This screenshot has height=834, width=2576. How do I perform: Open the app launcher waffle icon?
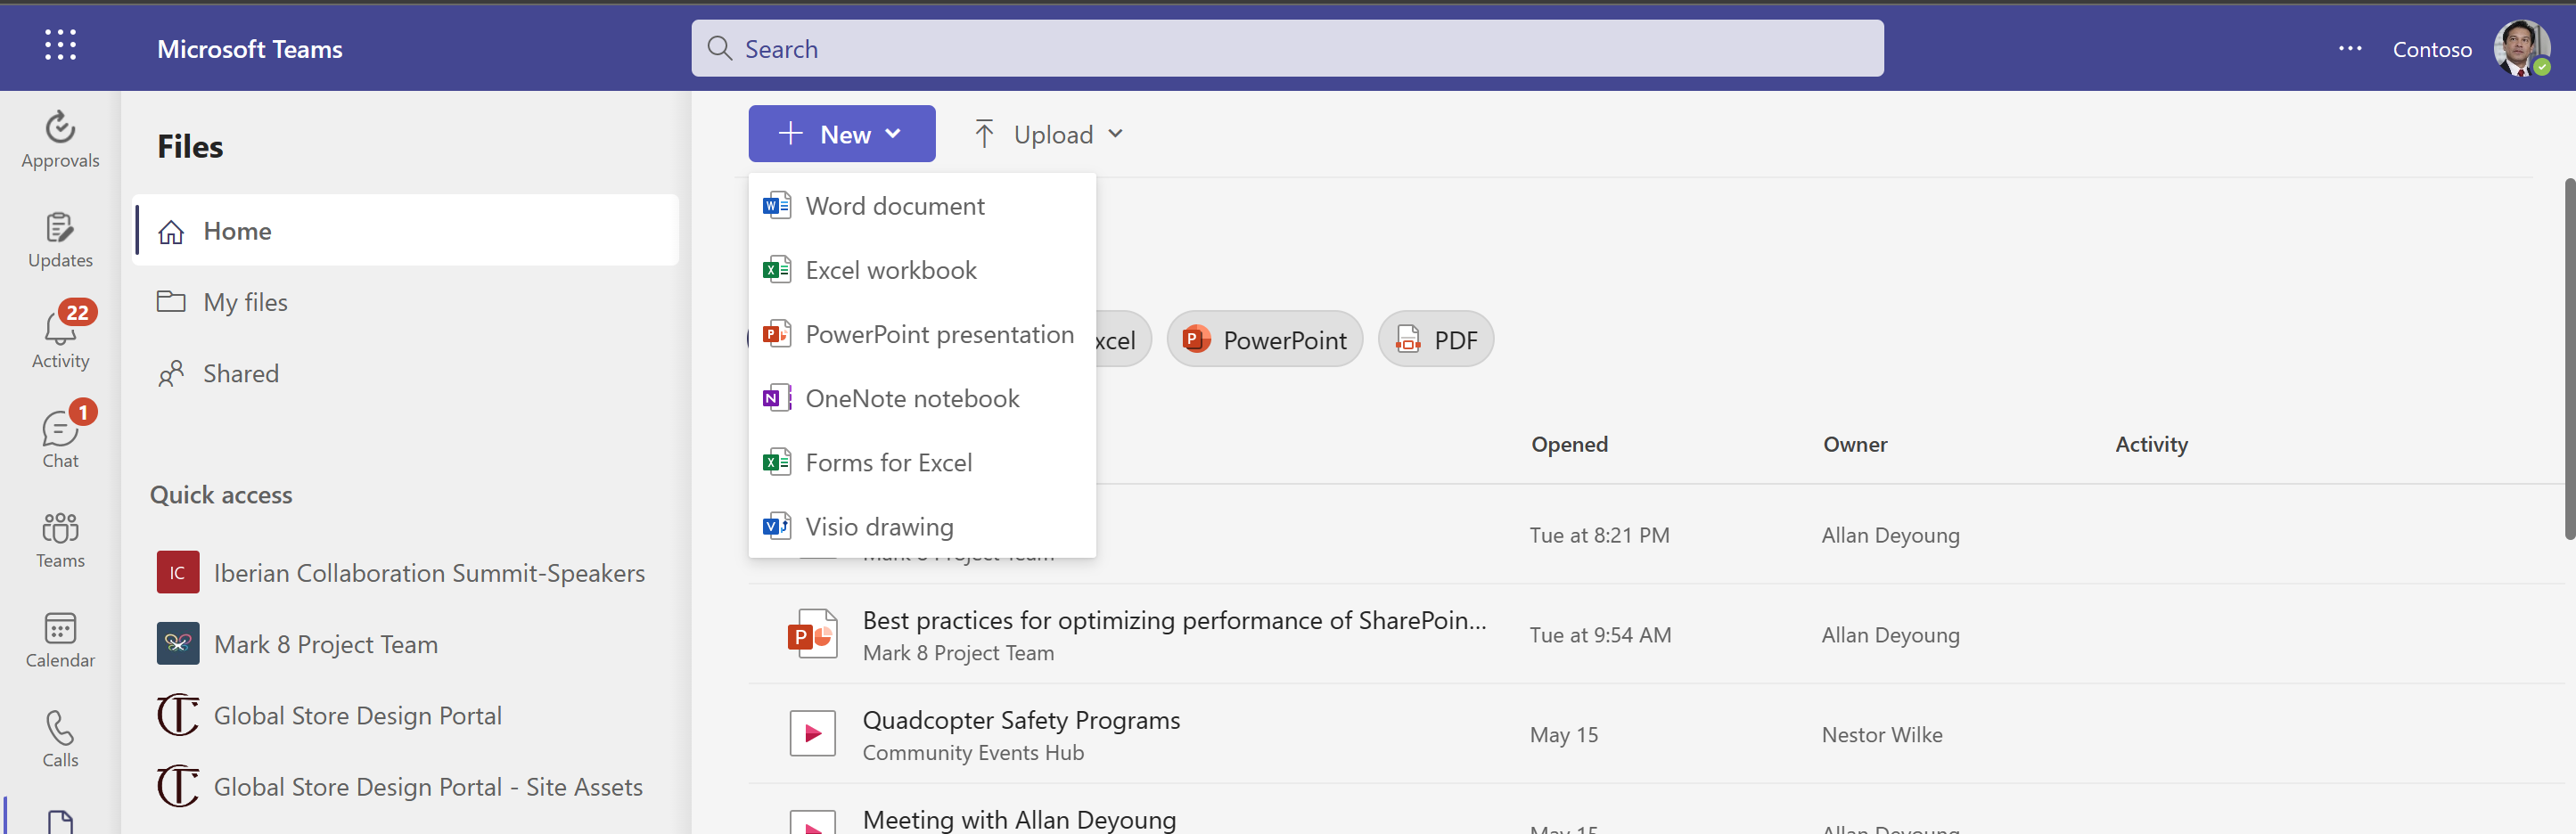click(60, 46)
